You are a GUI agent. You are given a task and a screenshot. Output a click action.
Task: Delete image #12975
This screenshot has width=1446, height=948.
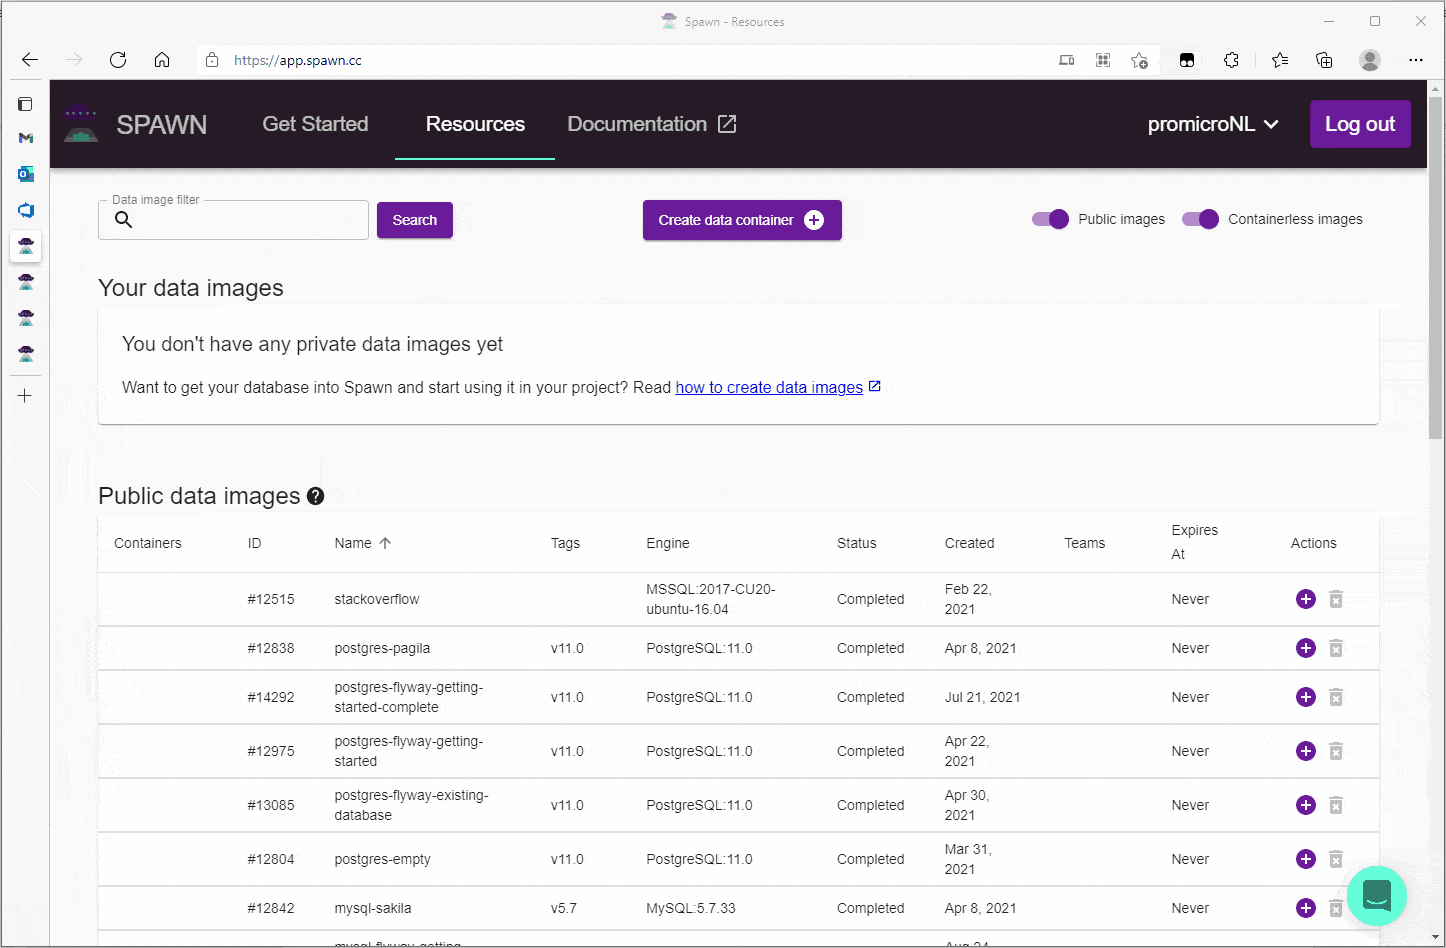coord(1336,751)
